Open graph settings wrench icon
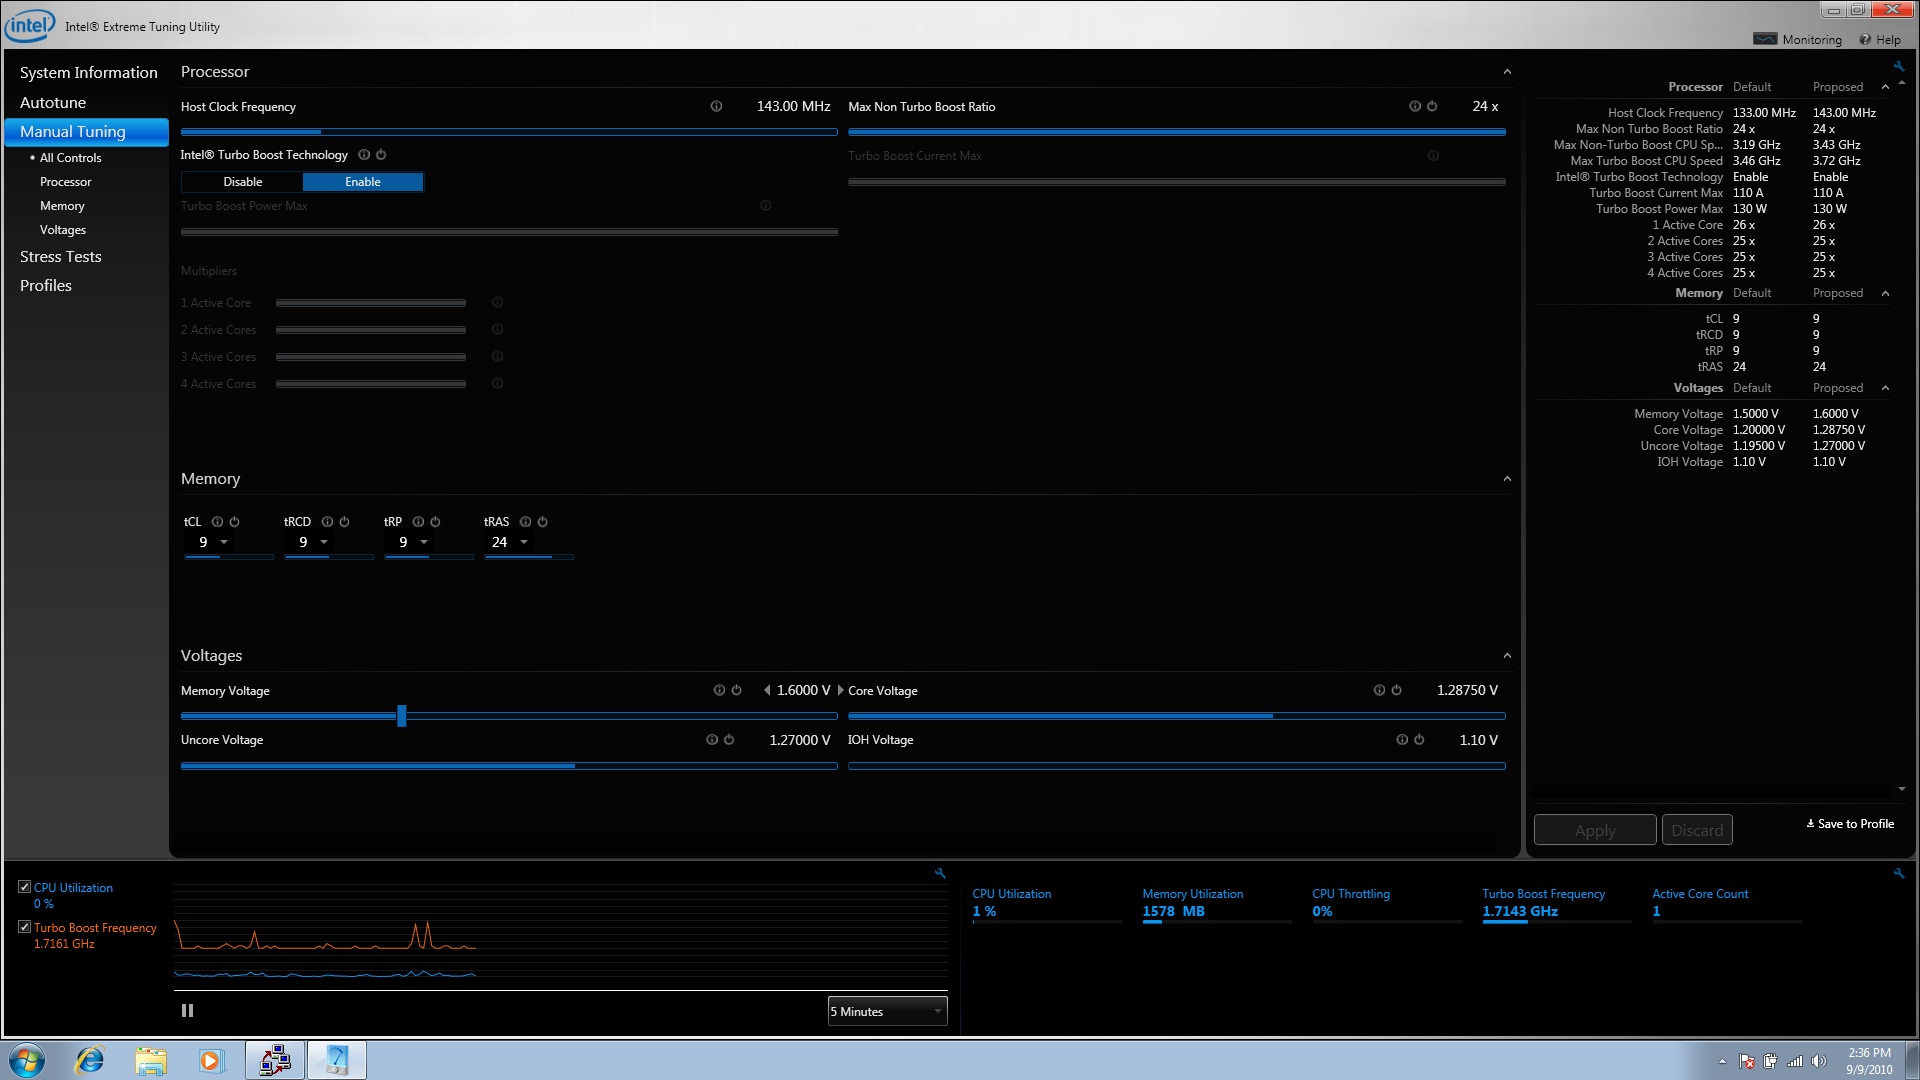 pos(940,873)
